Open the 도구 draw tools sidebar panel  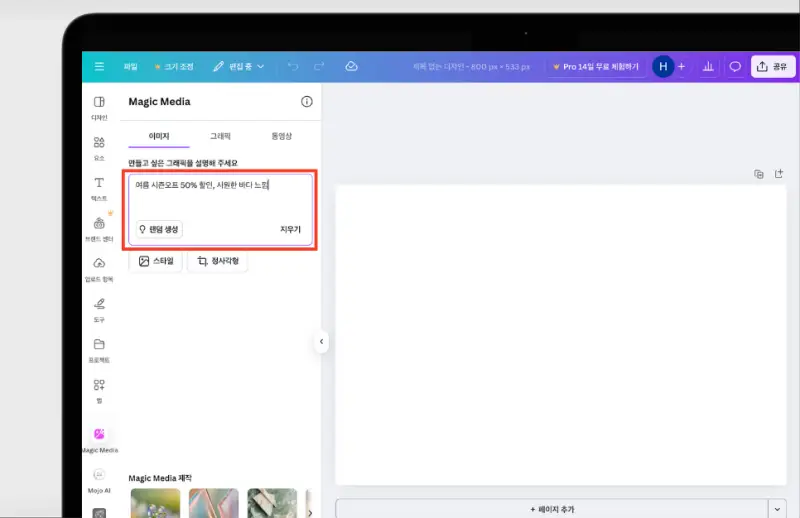tap(99, 310)
